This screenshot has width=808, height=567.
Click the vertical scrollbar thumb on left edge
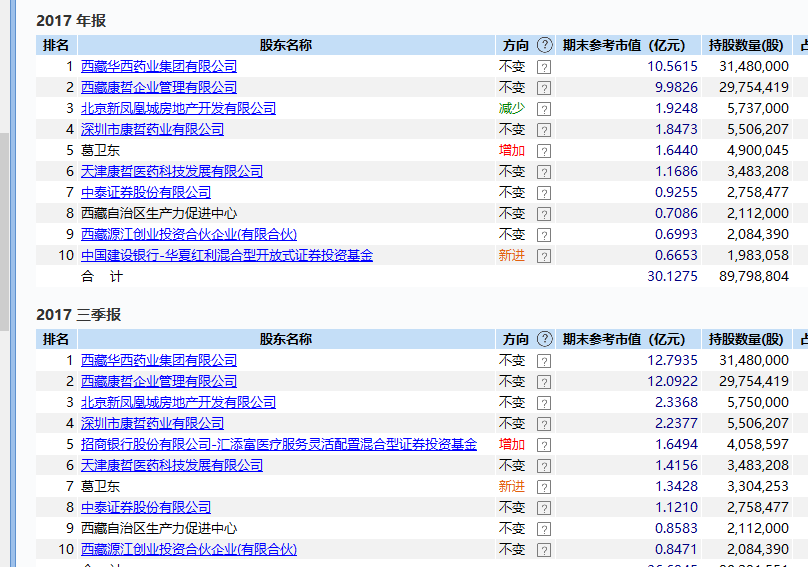[4, 231]
